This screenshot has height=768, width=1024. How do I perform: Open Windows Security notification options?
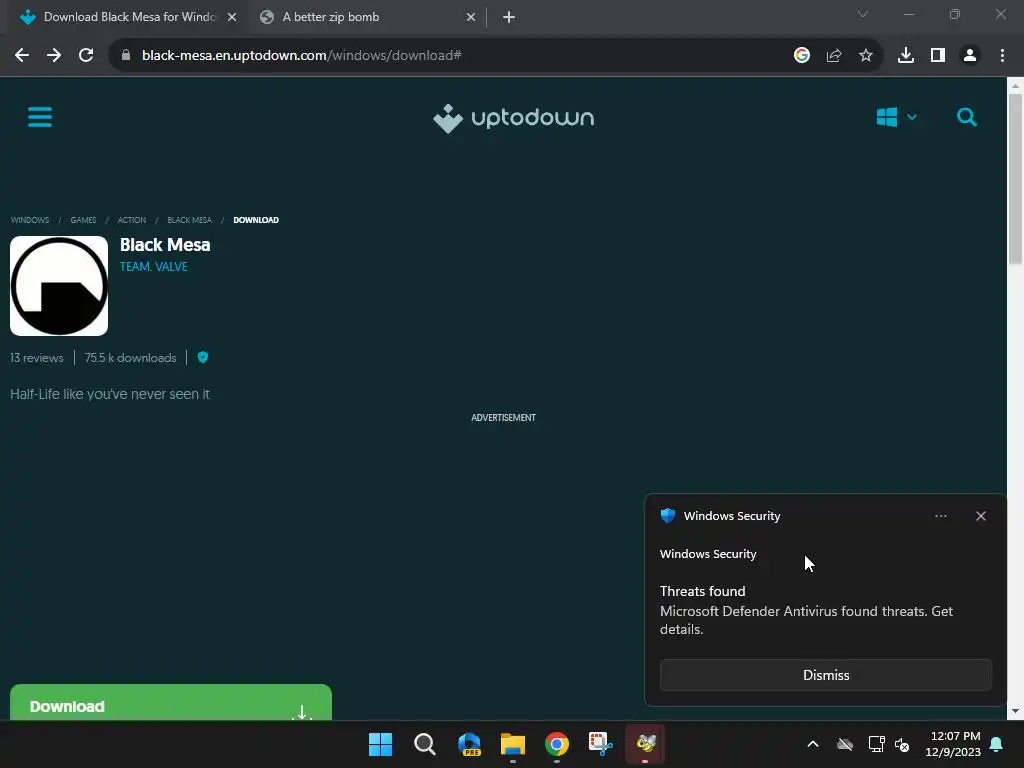[940, 516]
